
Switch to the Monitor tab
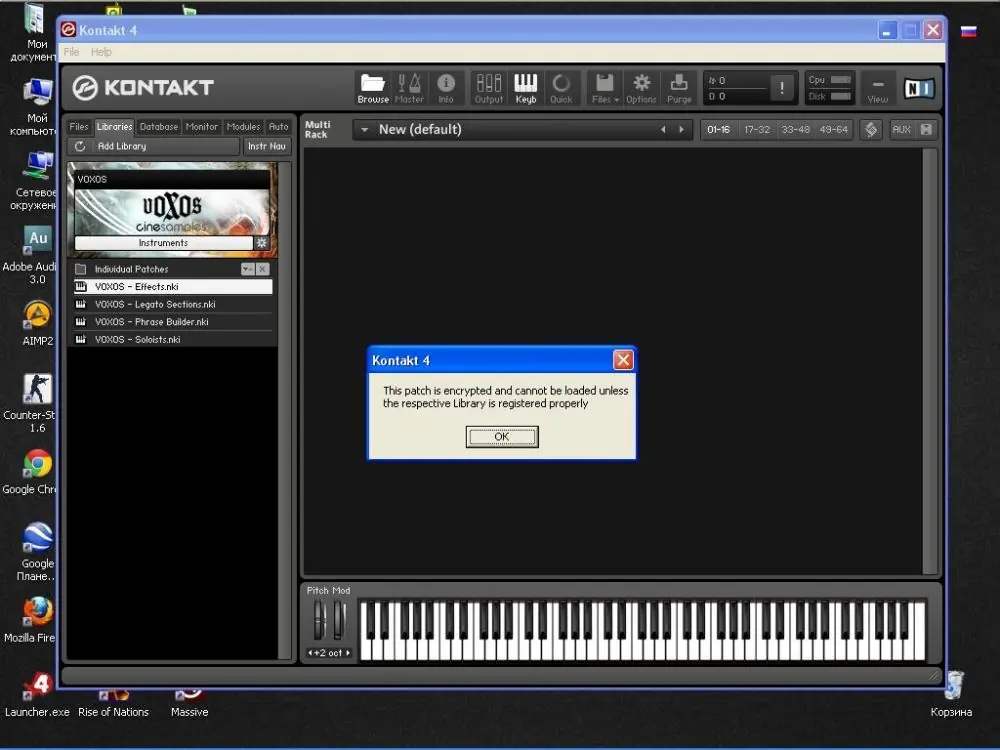pos(202,127)
